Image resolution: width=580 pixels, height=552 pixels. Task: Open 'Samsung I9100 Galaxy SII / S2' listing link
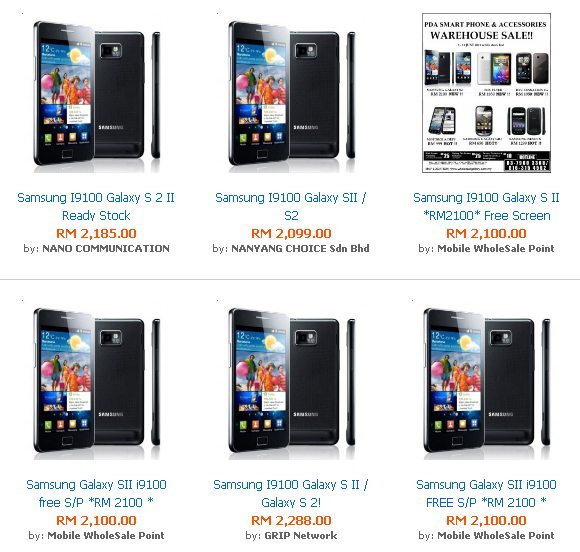click(291, 206)
